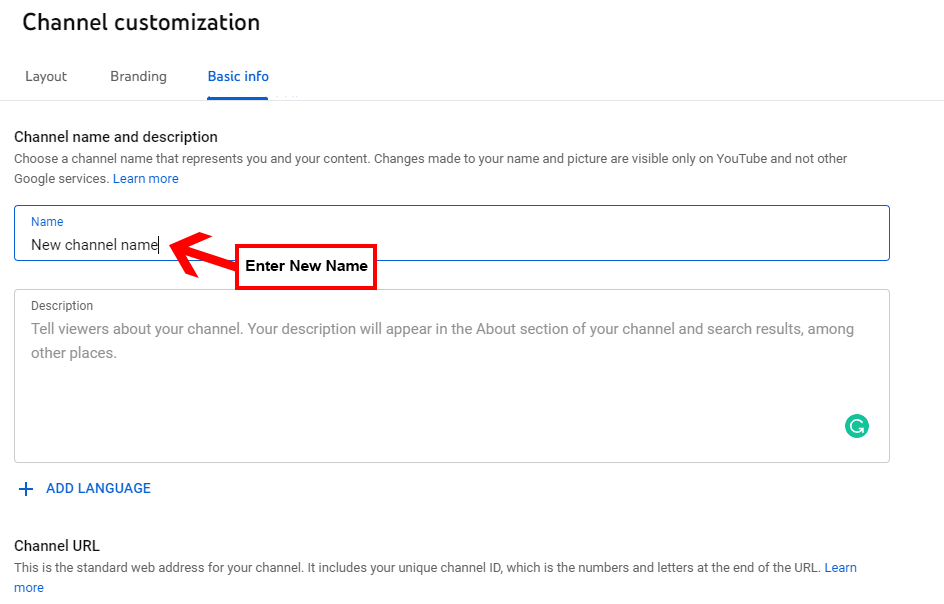Image resolution: width=944 pixels, height=604 pixels.
Task: Open the Branding tab
Action: point(138,76)
